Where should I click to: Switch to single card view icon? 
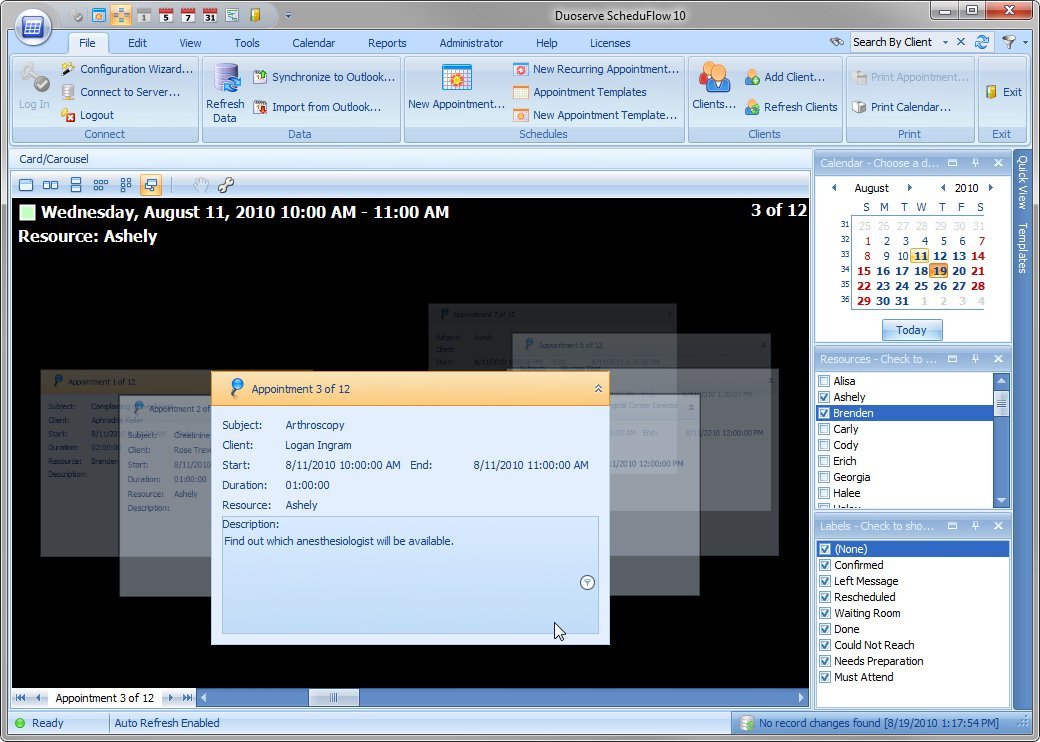tap(25, 185)
